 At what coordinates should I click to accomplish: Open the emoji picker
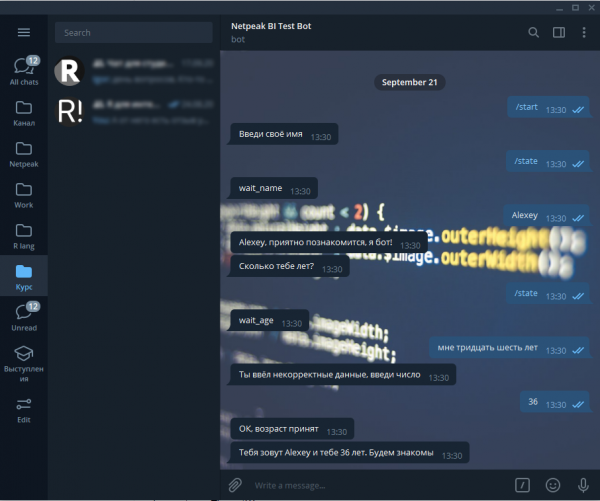tap(552, 485)
